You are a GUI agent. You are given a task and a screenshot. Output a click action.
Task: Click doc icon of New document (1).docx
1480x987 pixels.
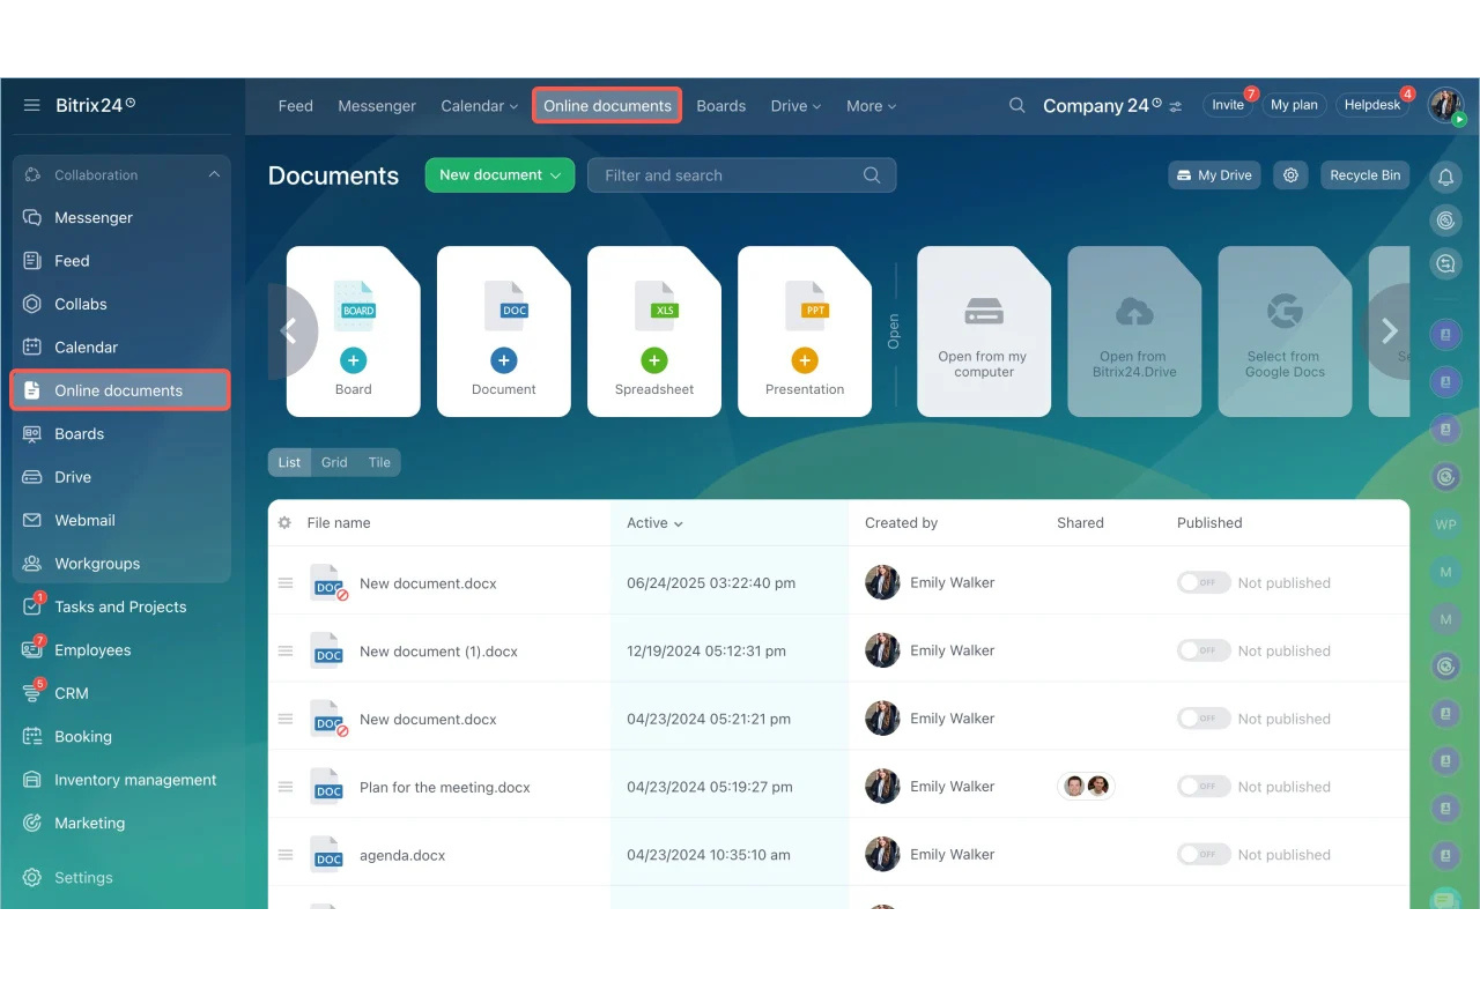click(x=327, y=651)
